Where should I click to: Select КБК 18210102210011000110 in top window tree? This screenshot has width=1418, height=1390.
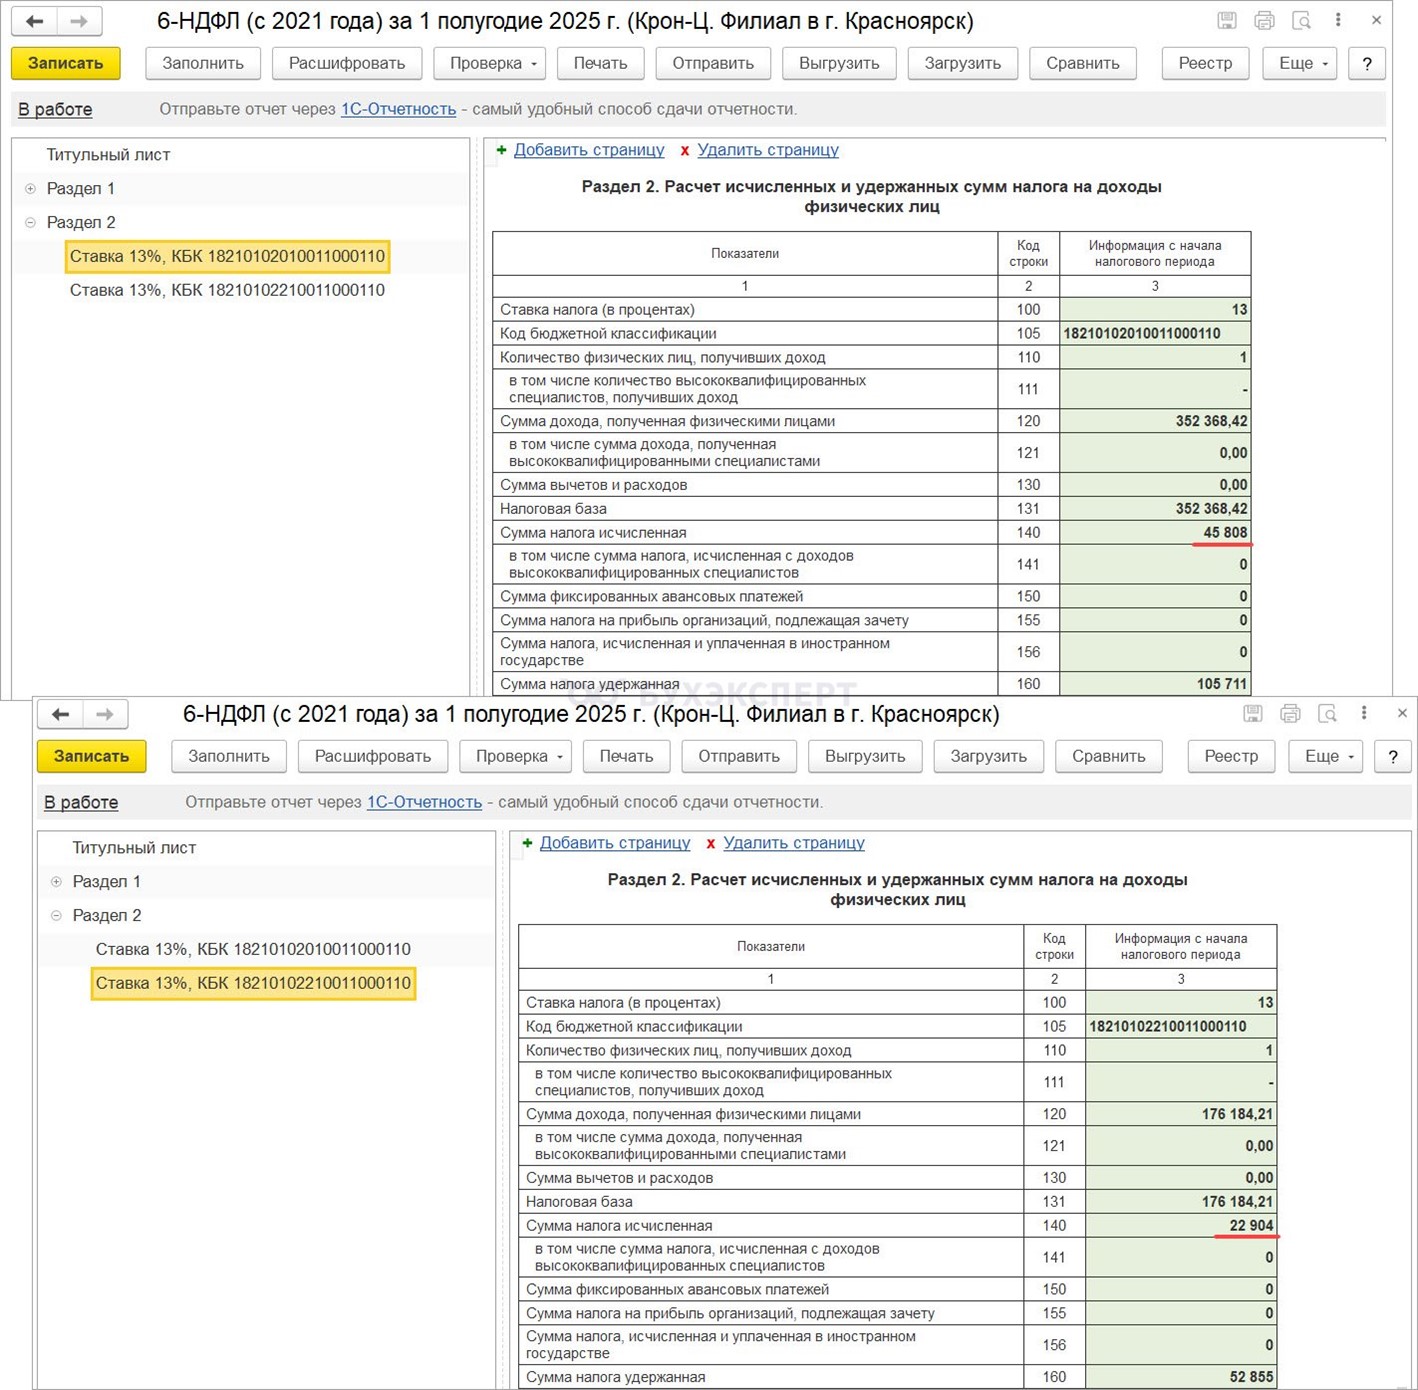click(227, 290)
